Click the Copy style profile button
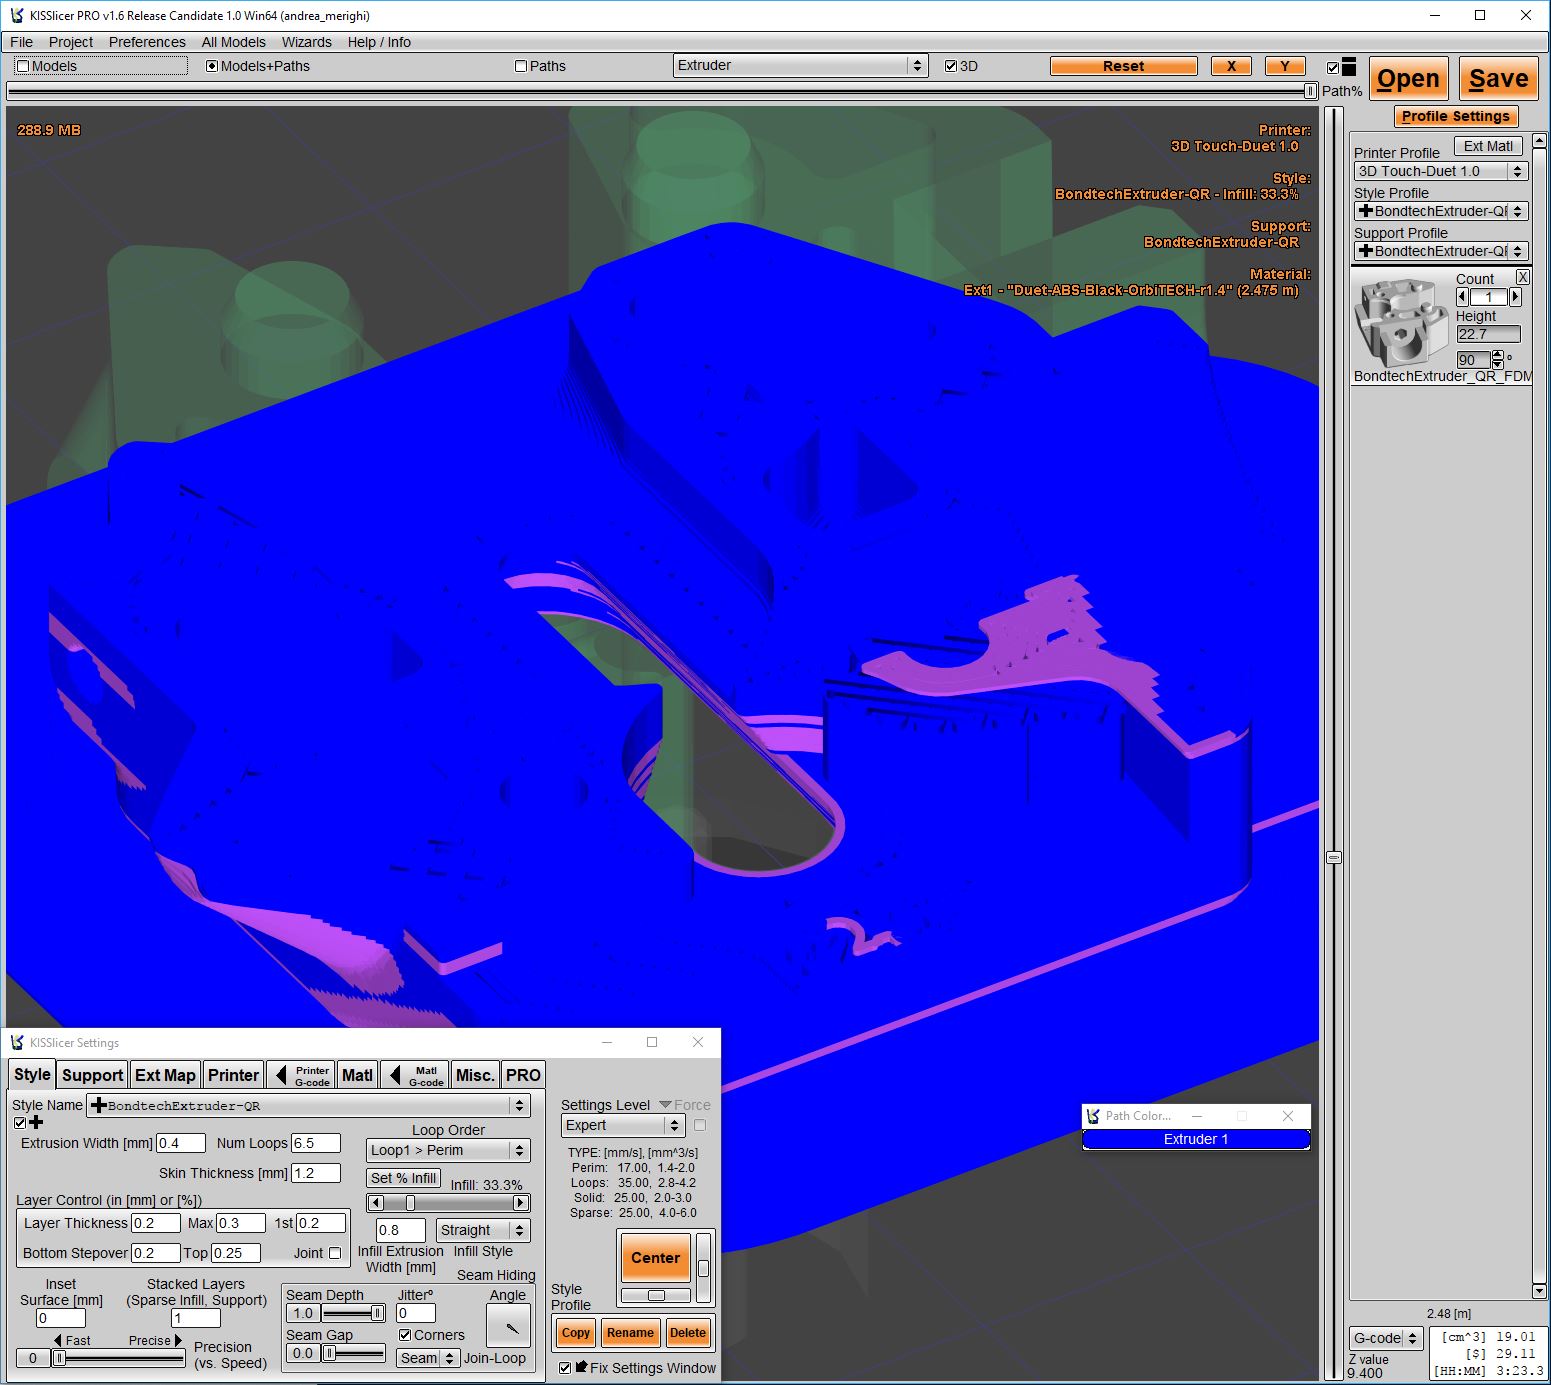The image size is (1551, 1385). 576,1332
